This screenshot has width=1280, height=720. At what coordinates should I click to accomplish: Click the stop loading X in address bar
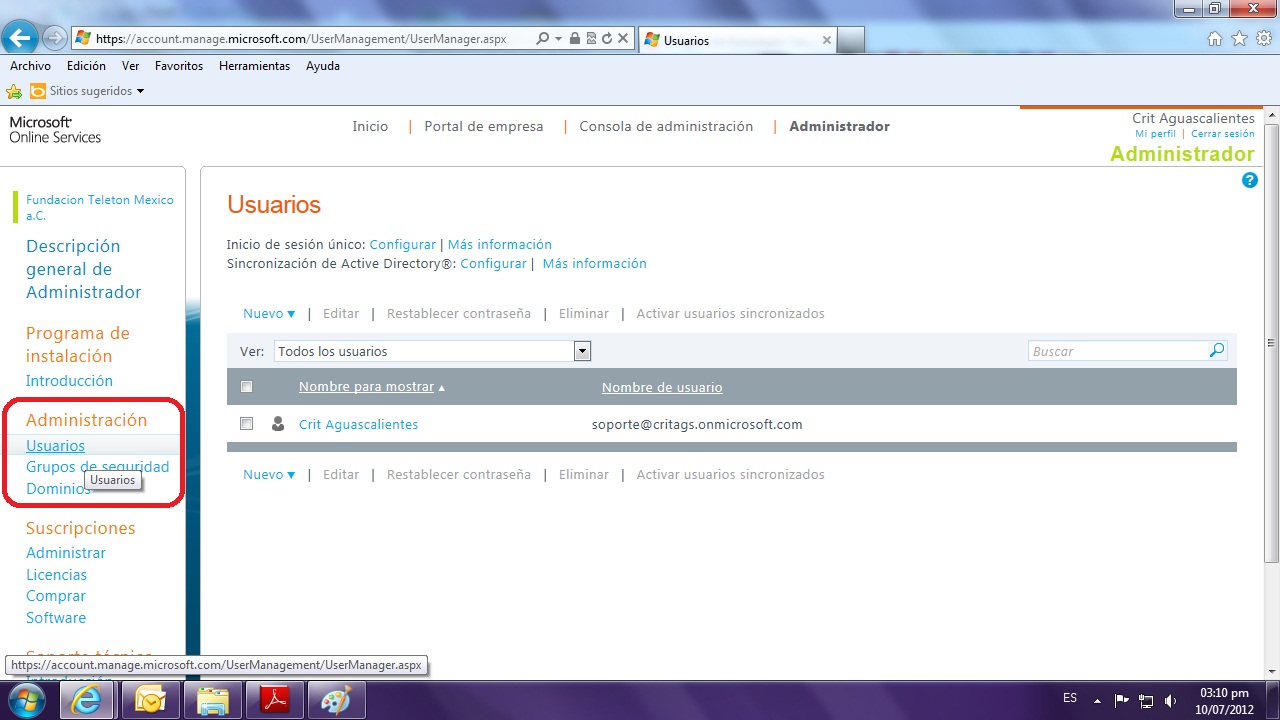tap(623, 39)
